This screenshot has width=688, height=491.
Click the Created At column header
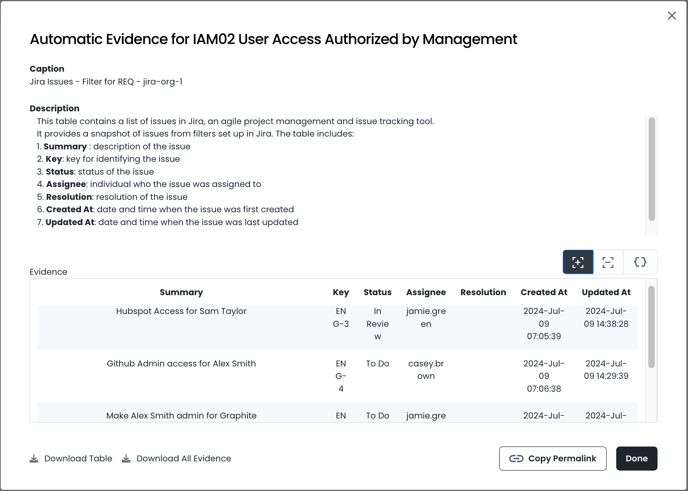tap(543, 292)
